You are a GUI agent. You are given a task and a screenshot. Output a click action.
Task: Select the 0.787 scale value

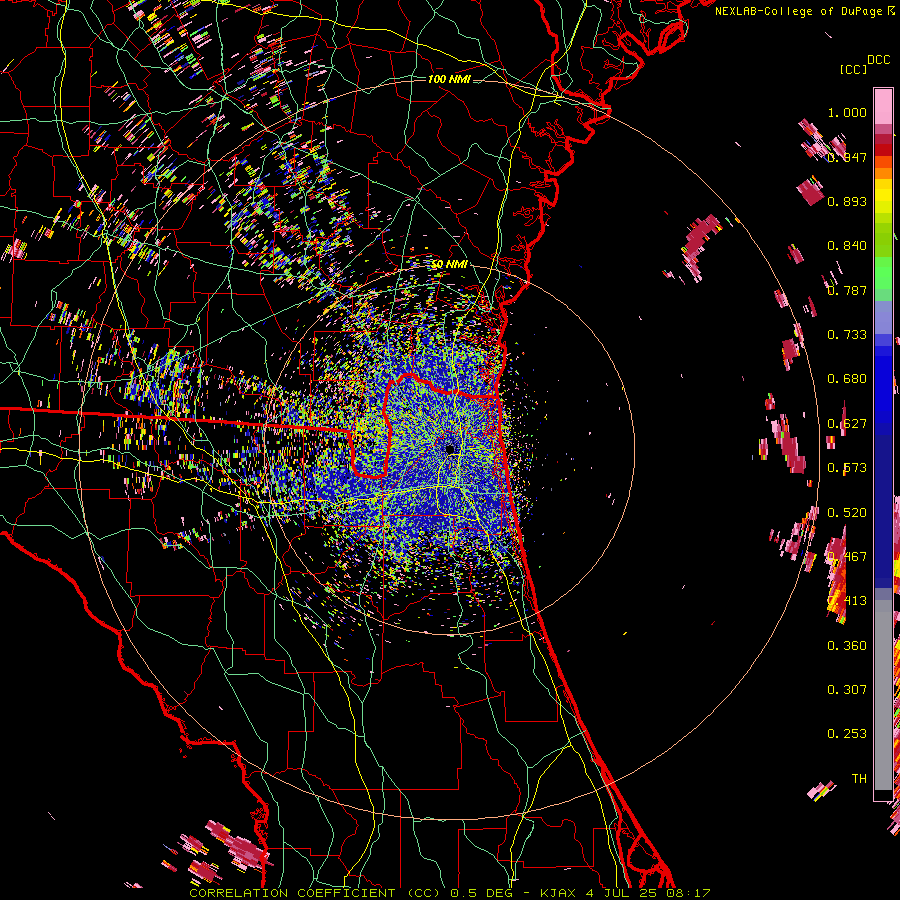tap(847, 290)
